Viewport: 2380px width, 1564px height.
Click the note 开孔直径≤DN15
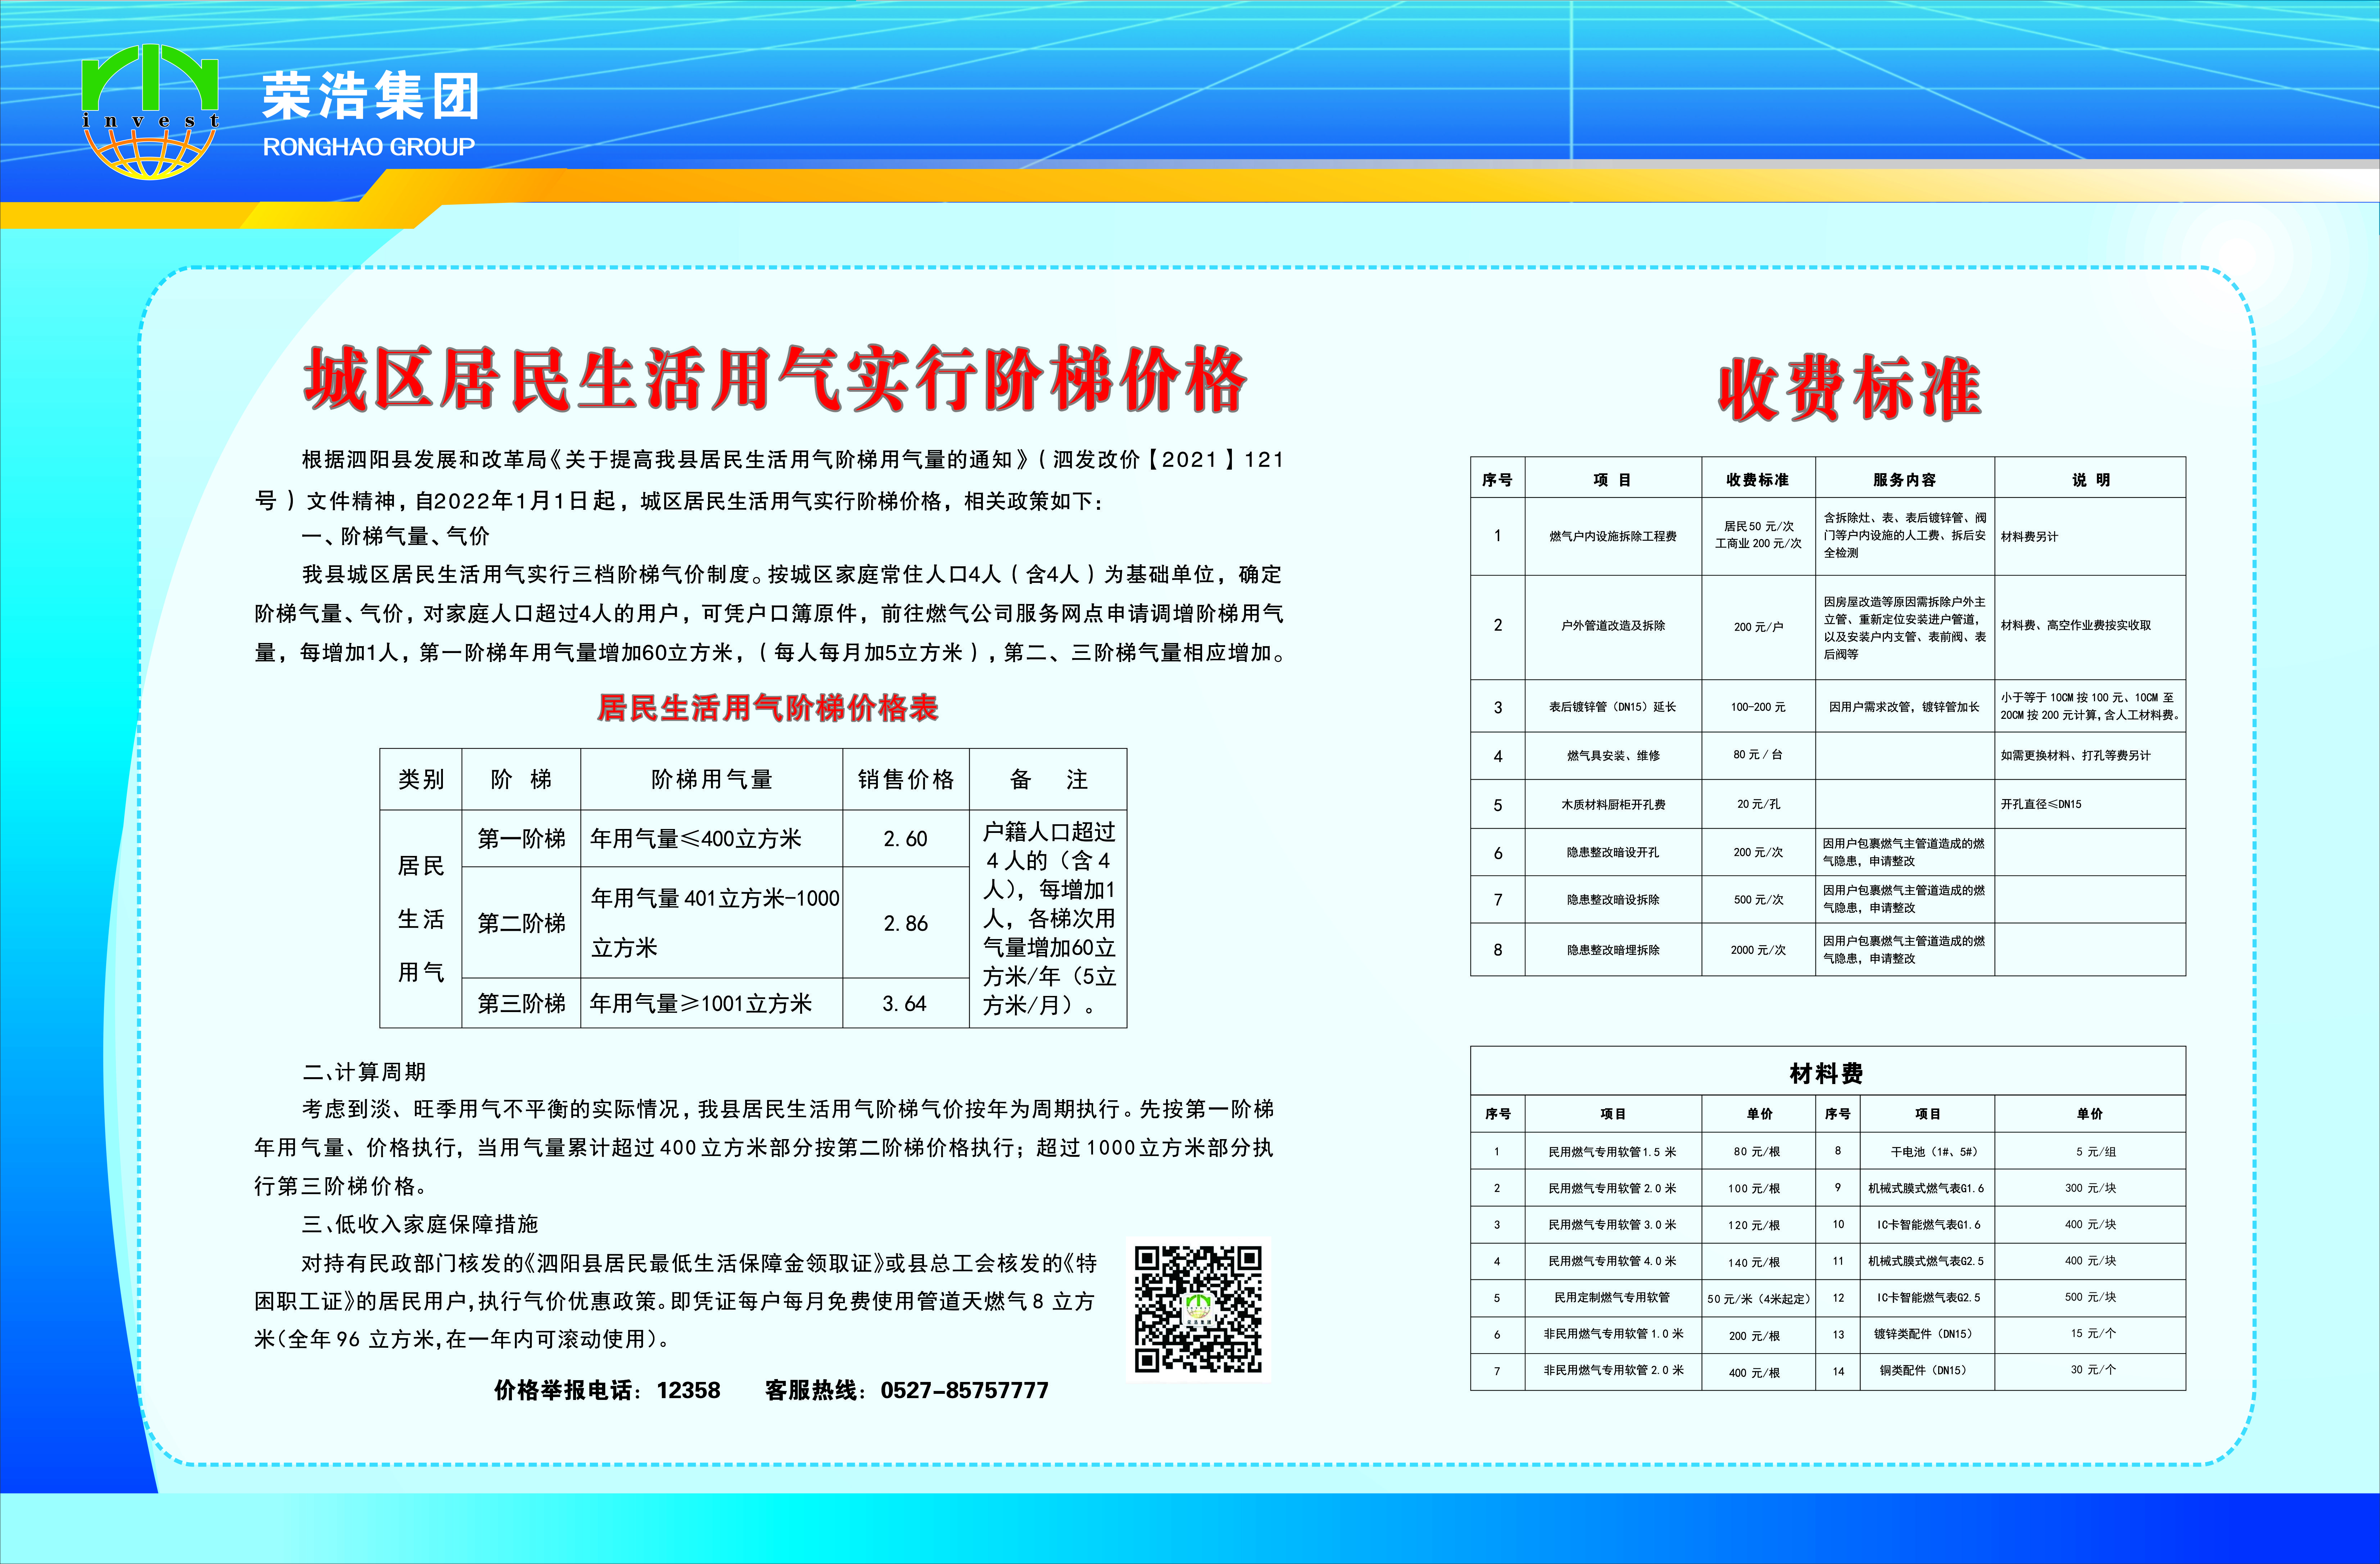click(x=2041, y=804)
